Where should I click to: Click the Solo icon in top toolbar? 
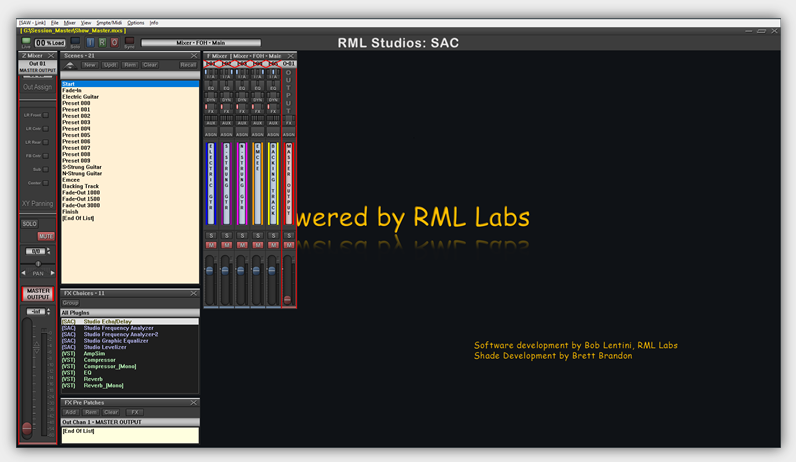[74, 43]
